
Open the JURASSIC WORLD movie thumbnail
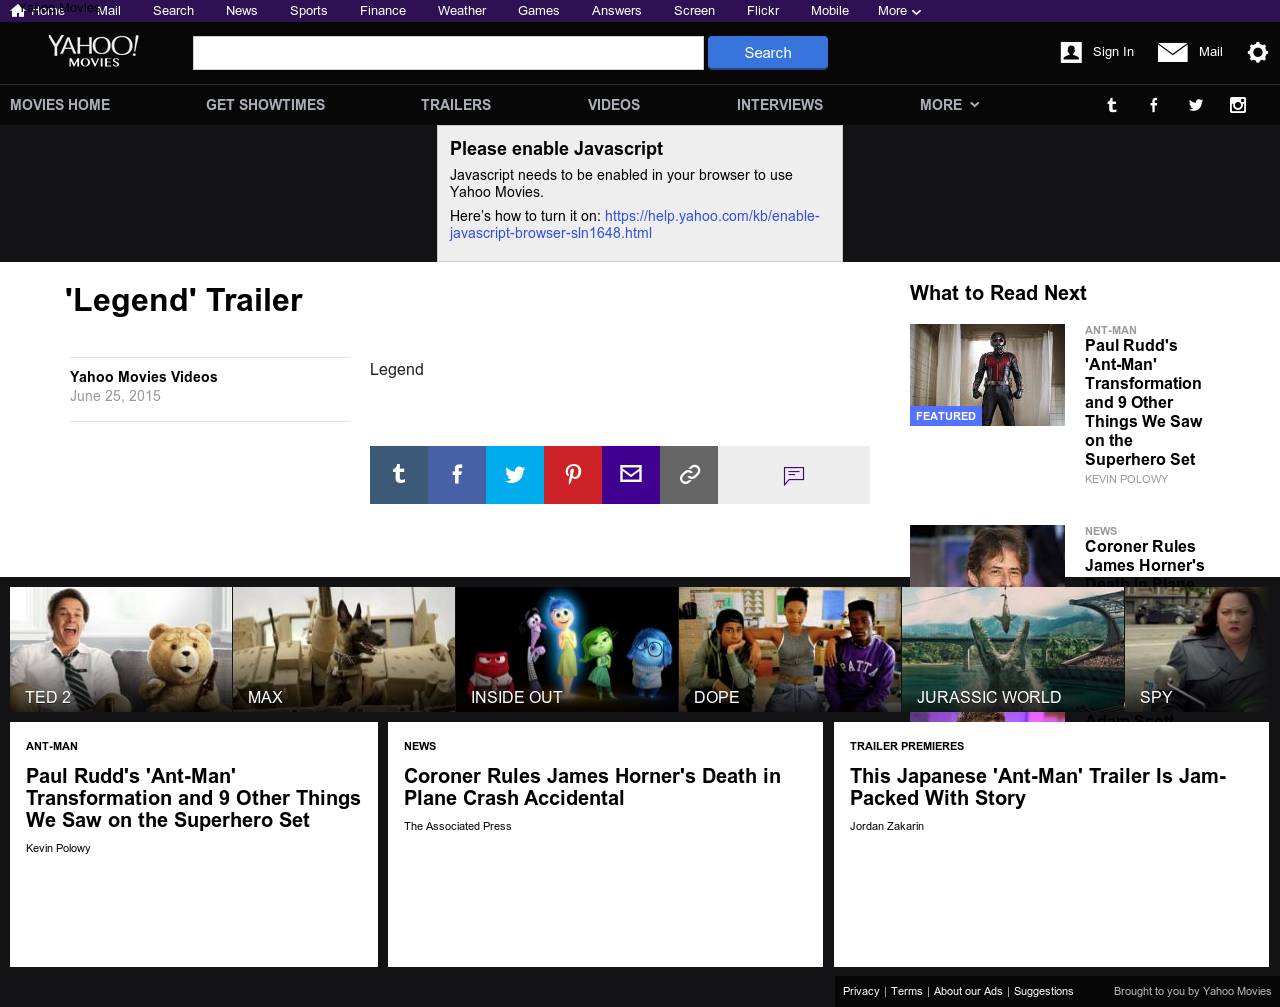tap(1013, 649)
